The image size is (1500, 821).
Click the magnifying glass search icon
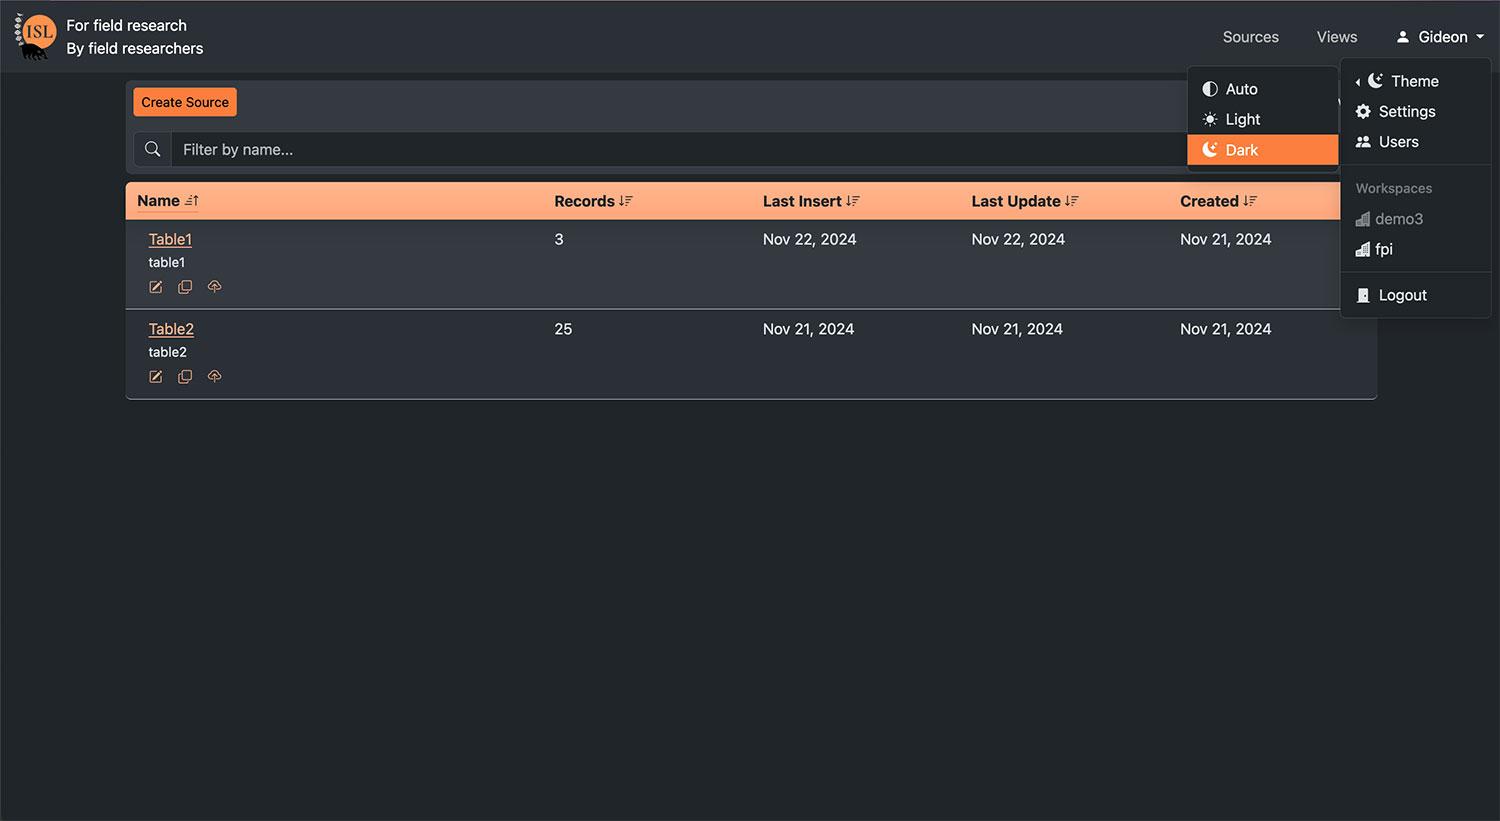[x=153, y=149]
